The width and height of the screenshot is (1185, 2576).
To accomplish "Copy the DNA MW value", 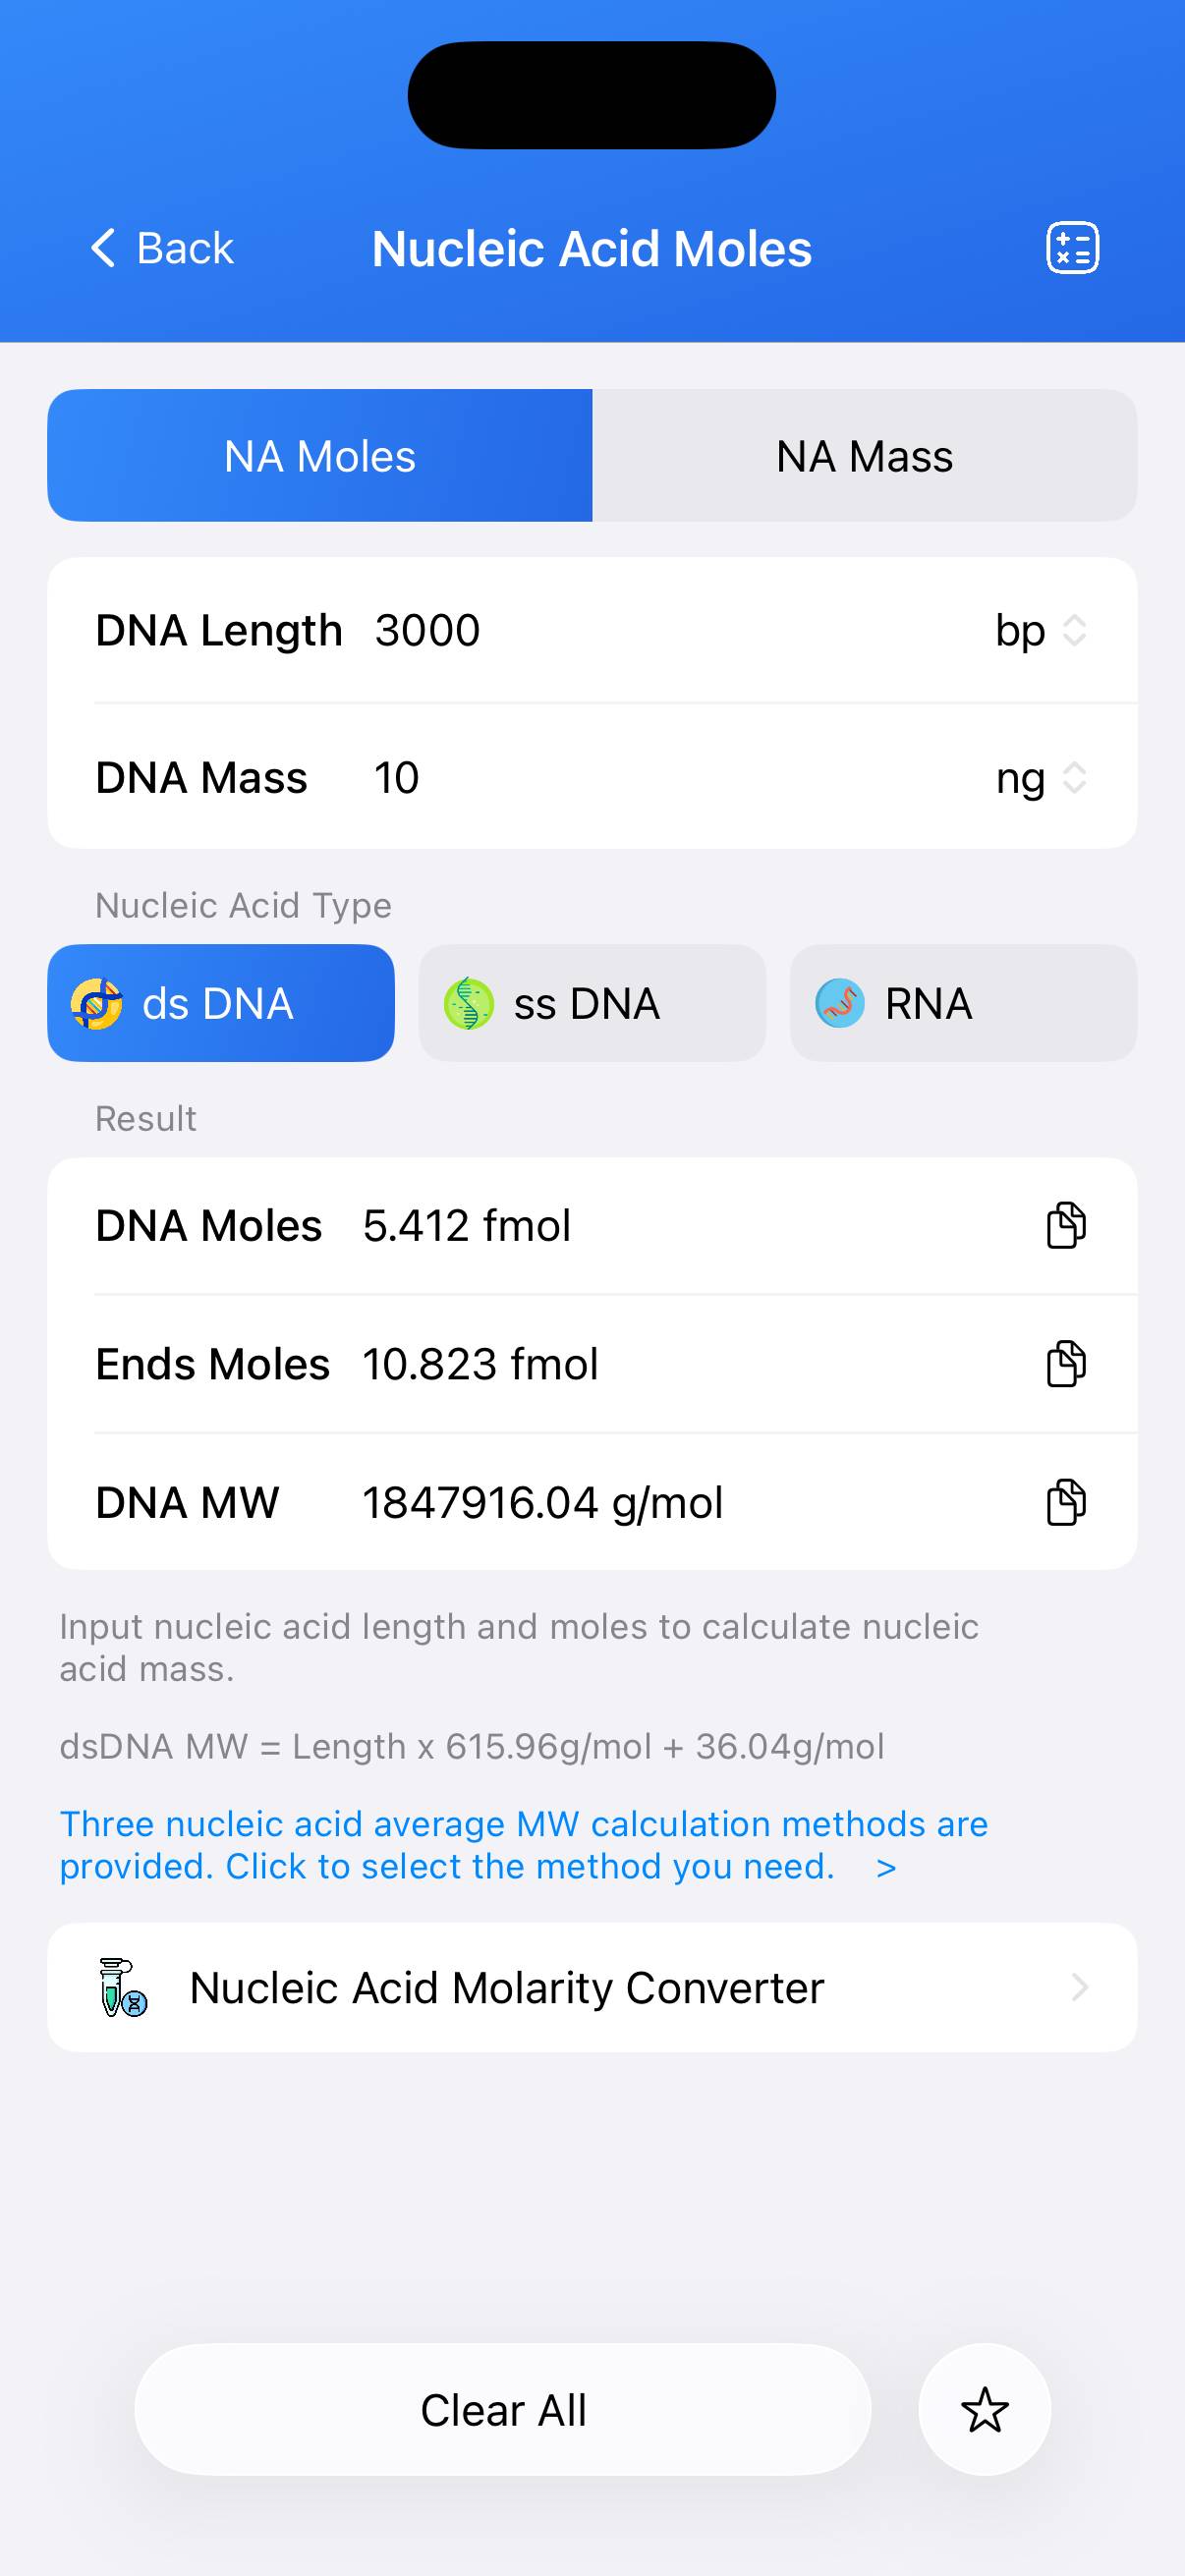I will click(x=1065, y=1502).
